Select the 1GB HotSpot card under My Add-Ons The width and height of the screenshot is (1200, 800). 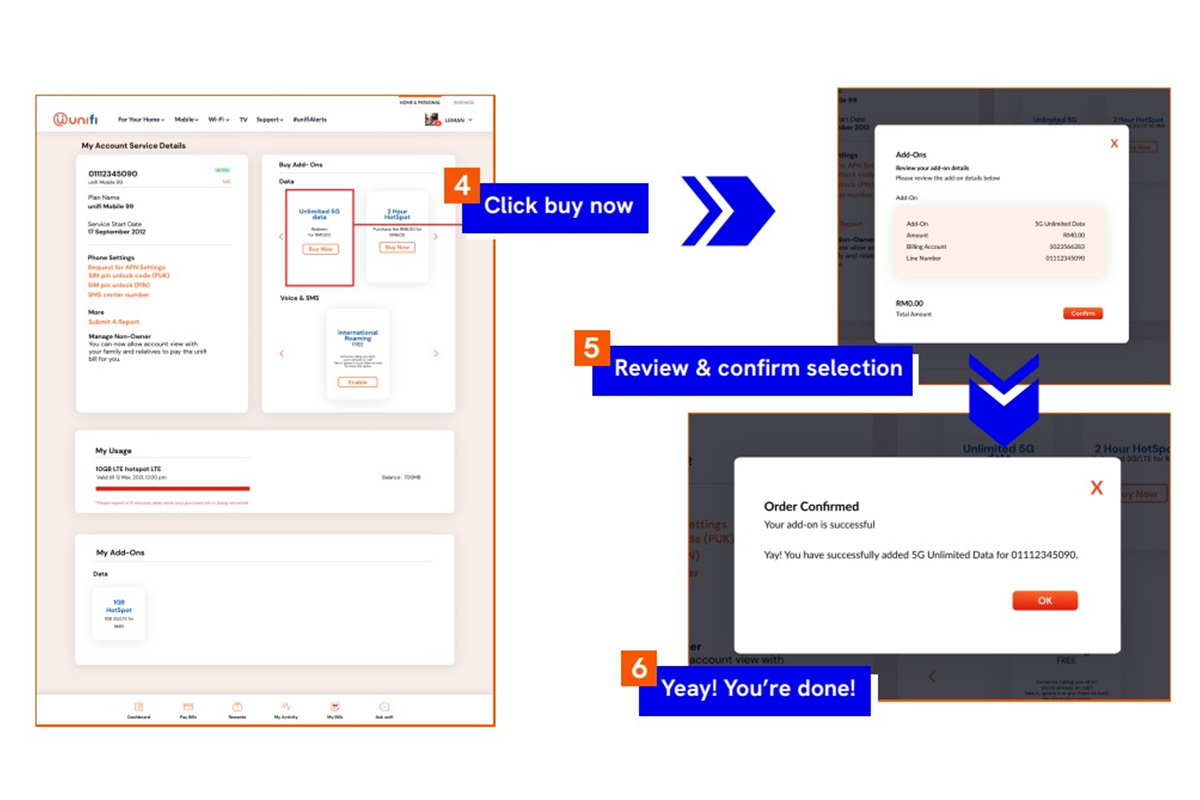[x=119, y=613]
